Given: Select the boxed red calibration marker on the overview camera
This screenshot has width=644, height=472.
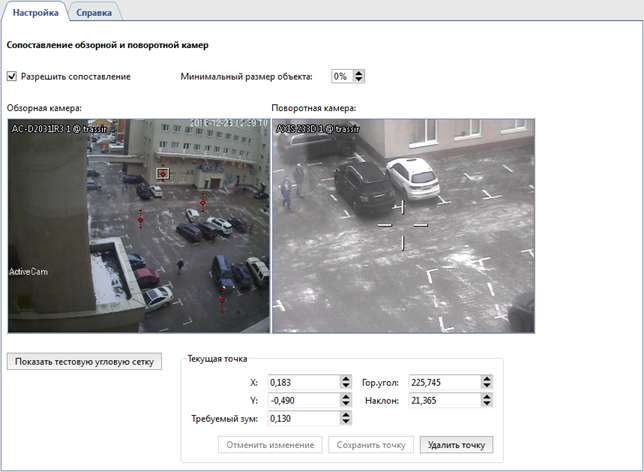Looking at the screenshot, I should (x=163, y=173).
